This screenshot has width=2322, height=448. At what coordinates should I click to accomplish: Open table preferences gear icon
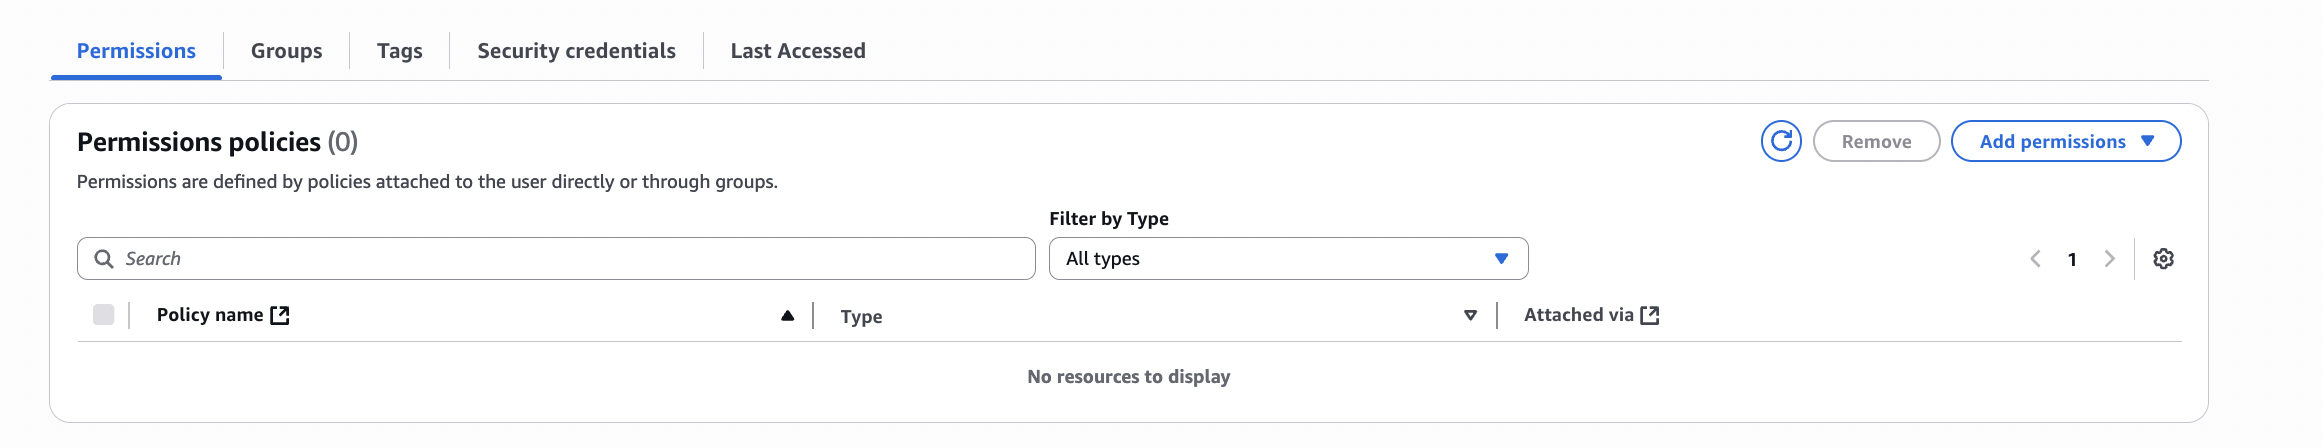(x=2163, y=259)
